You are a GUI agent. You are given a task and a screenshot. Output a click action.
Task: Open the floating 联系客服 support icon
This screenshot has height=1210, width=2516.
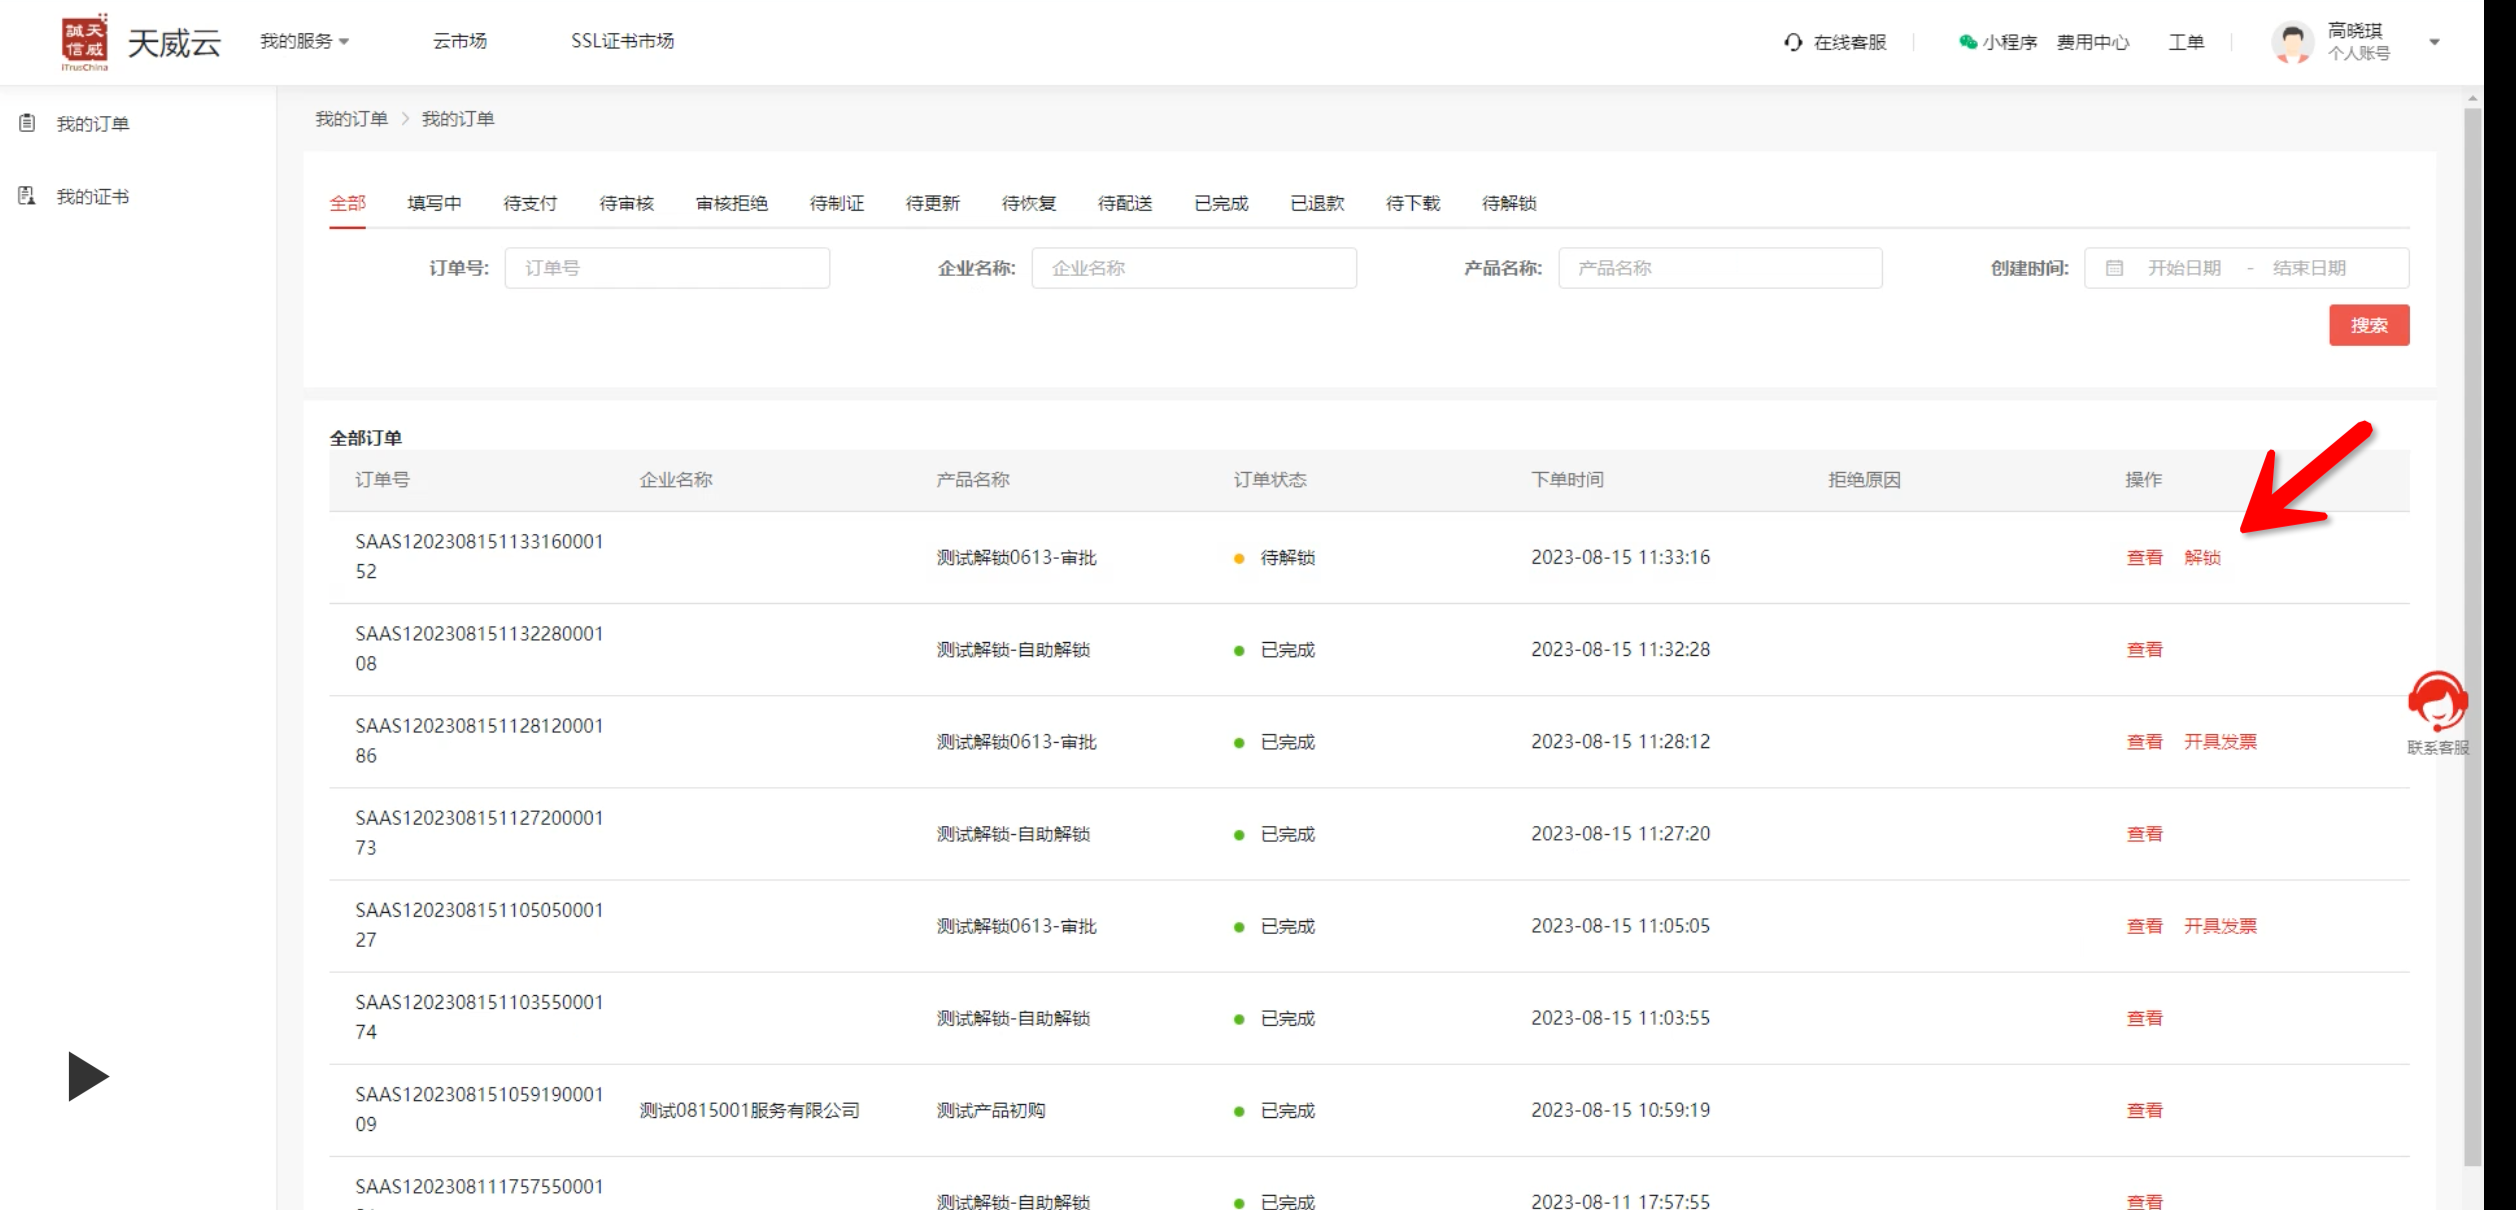(2437, 702)
